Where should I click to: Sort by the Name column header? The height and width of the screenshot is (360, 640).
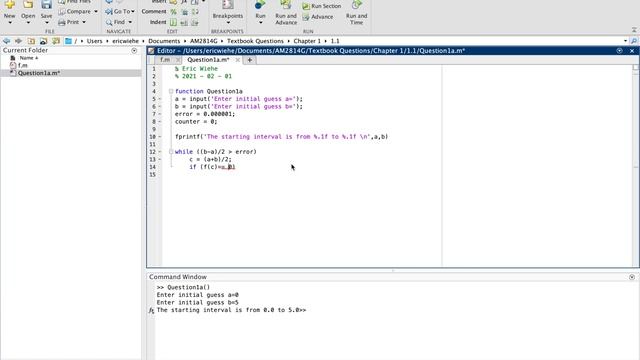29,58
